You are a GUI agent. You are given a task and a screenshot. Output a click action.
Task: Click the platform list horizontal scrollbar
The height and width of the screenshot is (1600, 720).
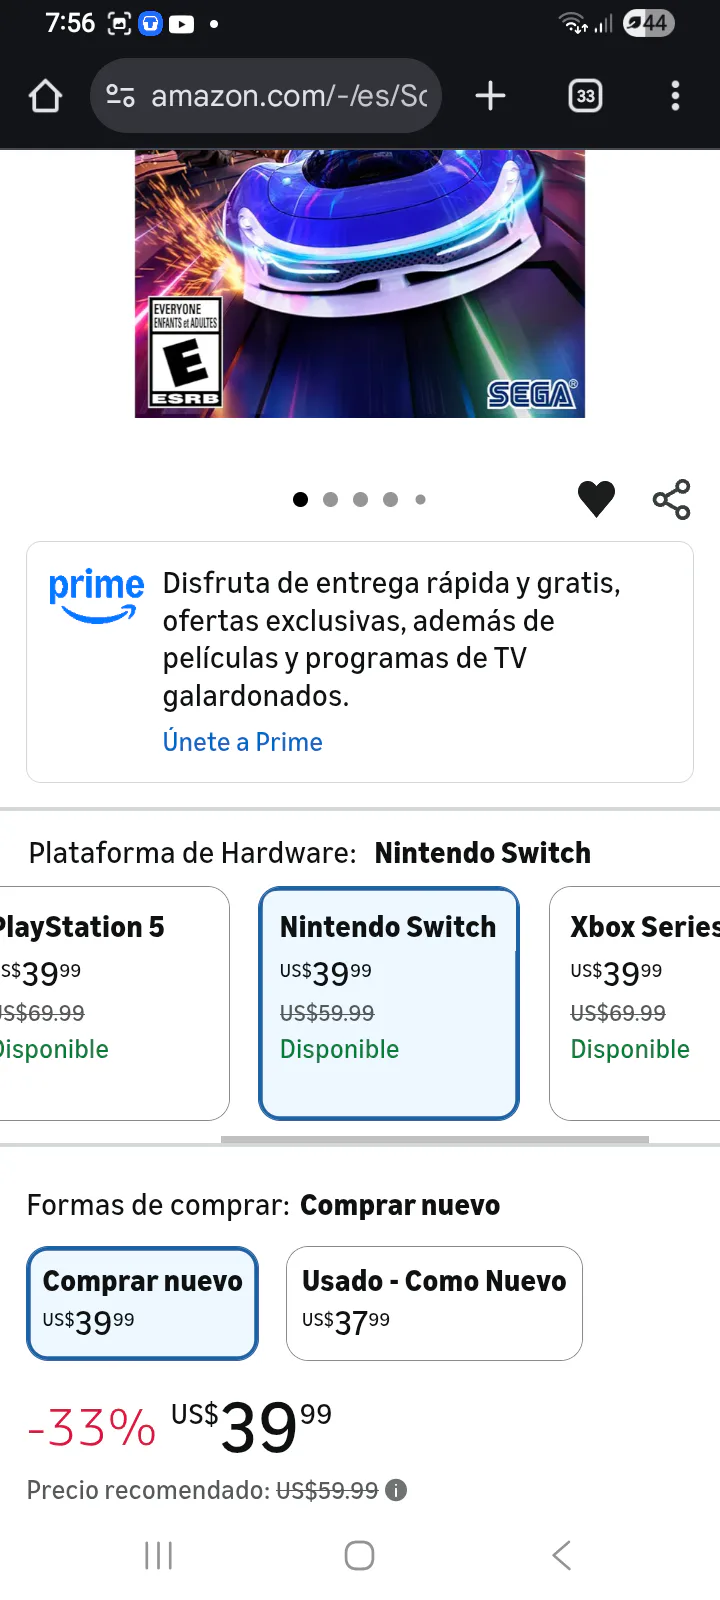coord(434,1139)
